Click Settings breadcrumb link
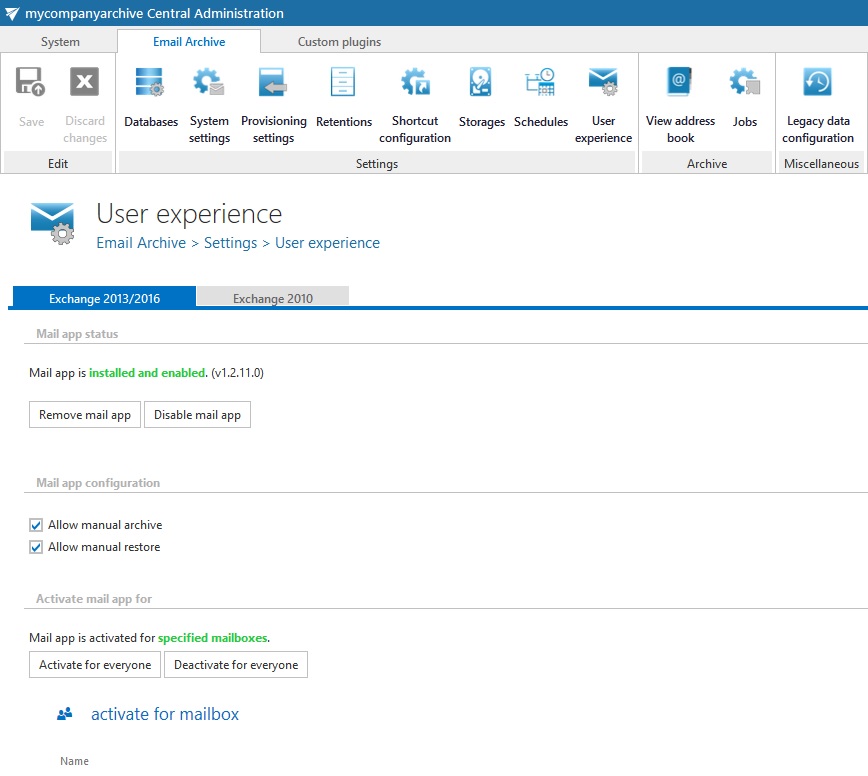The image size is (868, 776). [x=230, y=243]
